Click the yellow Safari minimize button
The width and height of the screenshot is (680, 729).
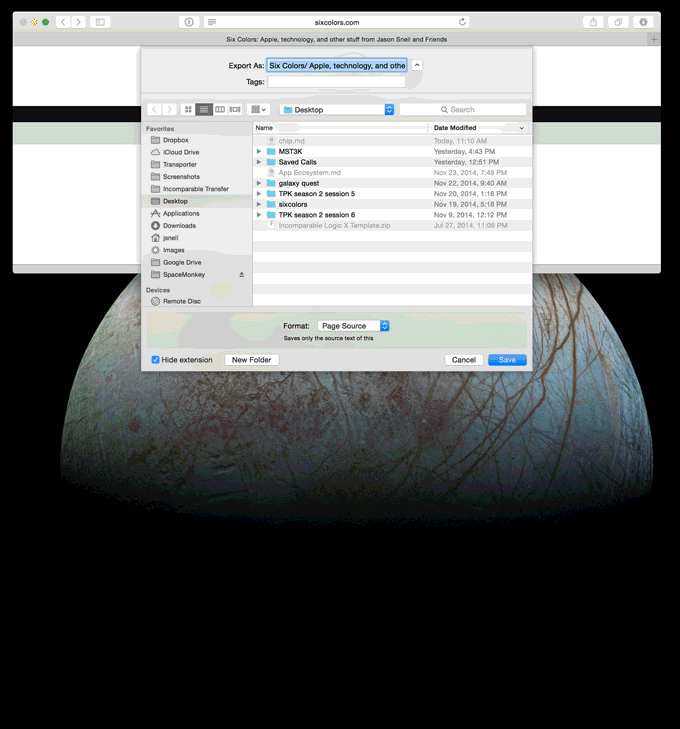pos(34,22)
